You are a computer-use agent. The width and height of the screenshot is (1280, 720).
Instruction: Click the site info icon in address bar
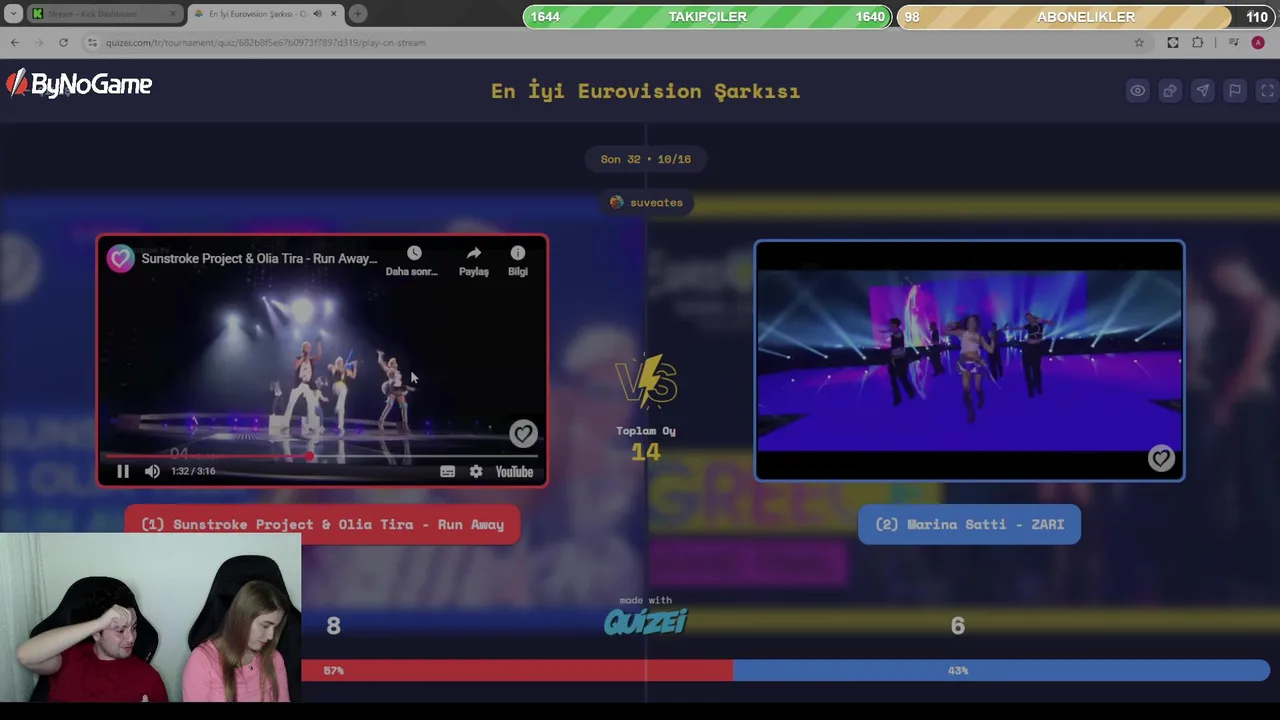[92, 42]
